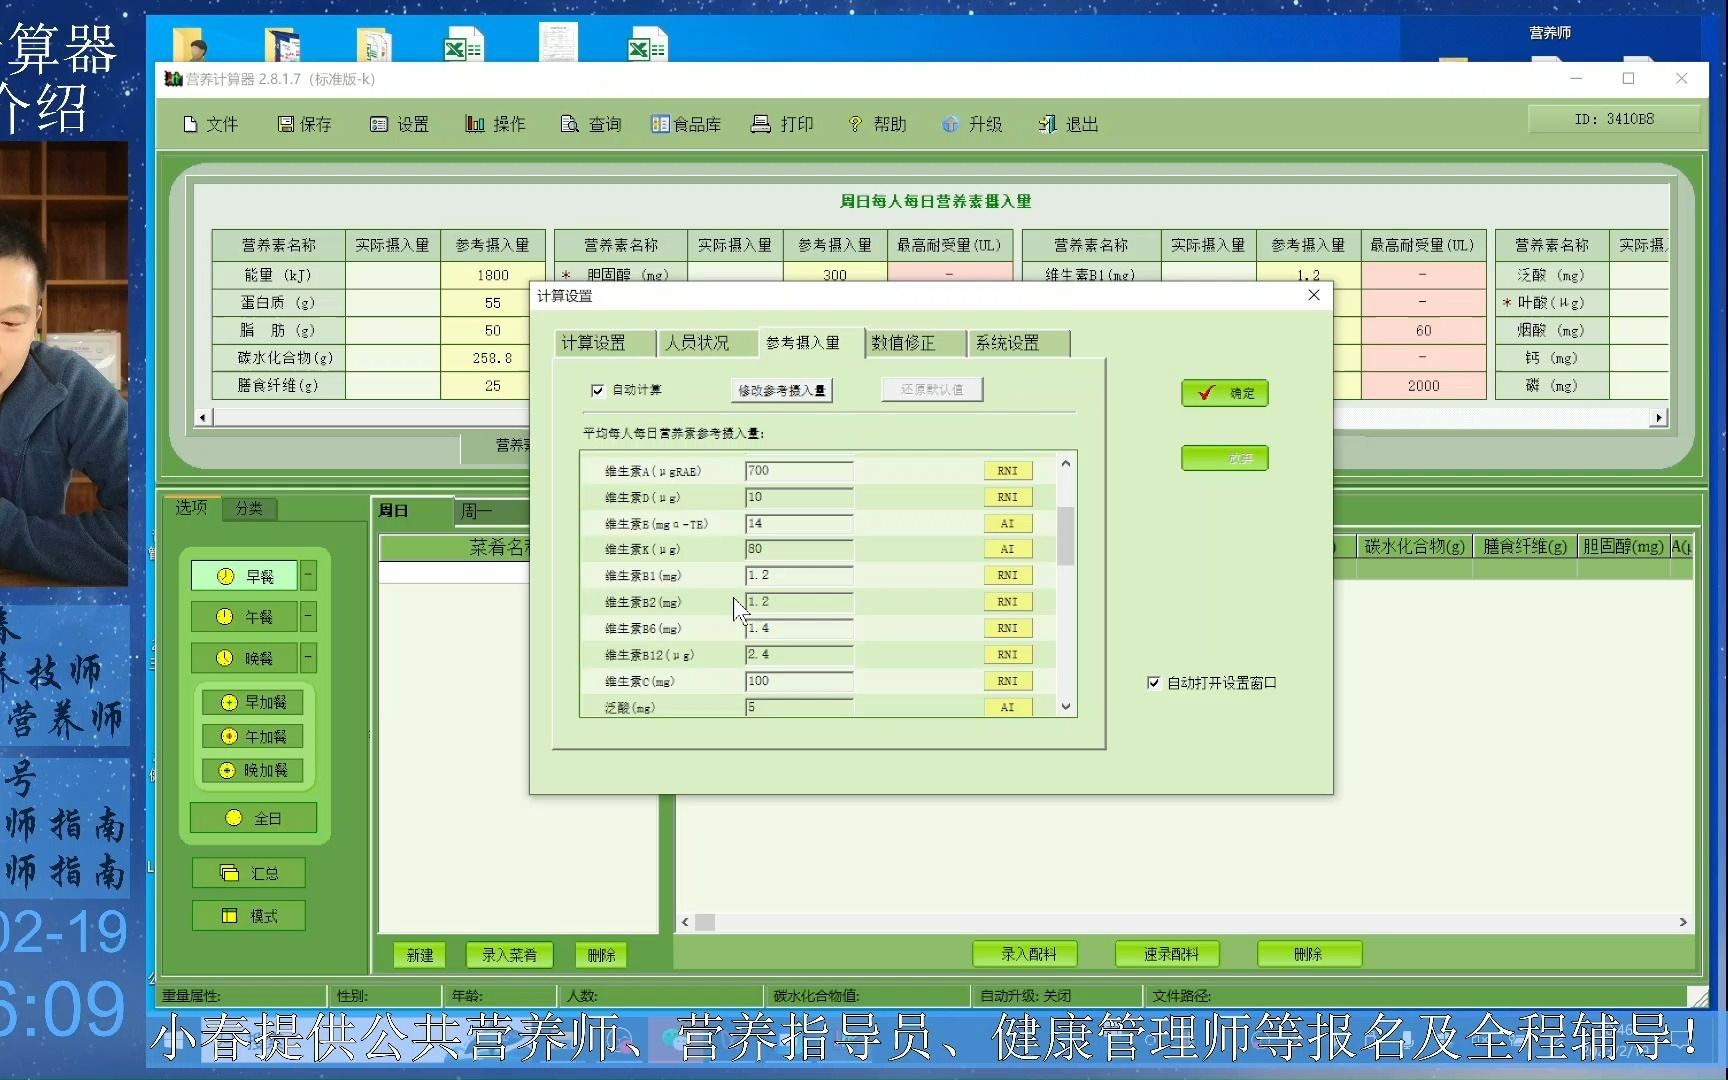Click left arrow of nutrient table scrollbar
The width and height of the screenshot is (1728, 1080).
203,417
